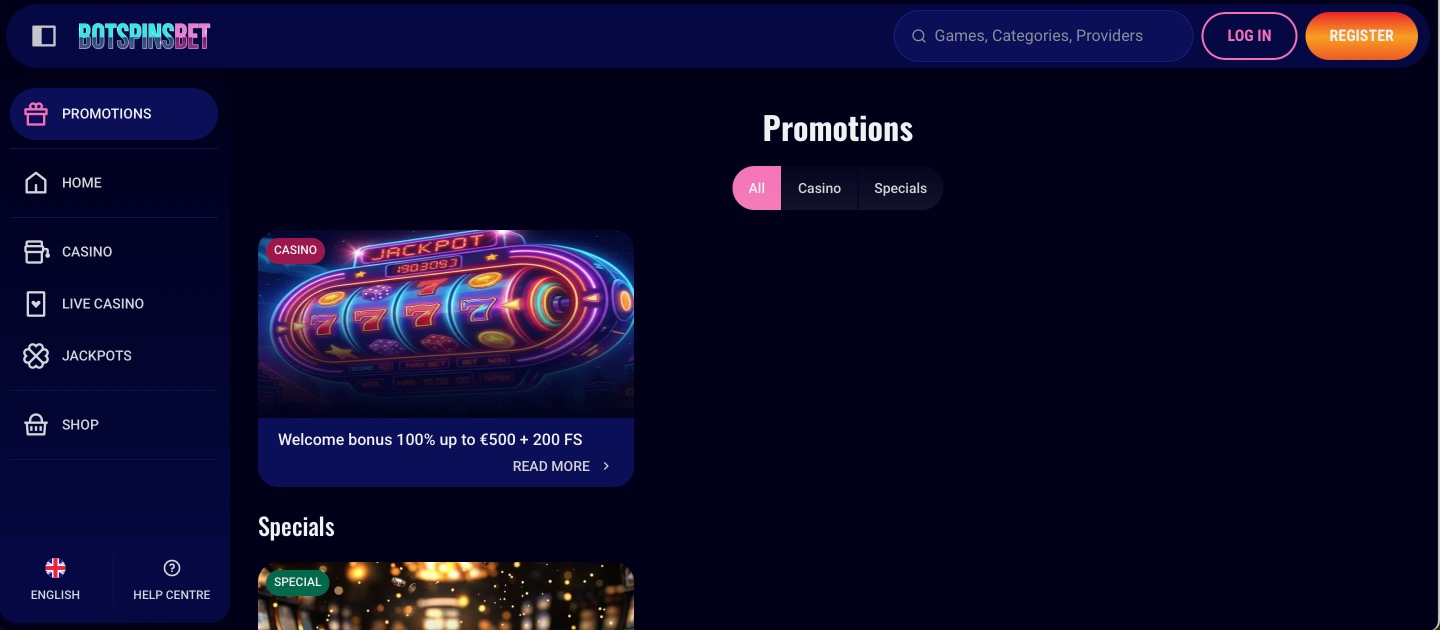Switch to the Specials filter tab

click(900, 188)
